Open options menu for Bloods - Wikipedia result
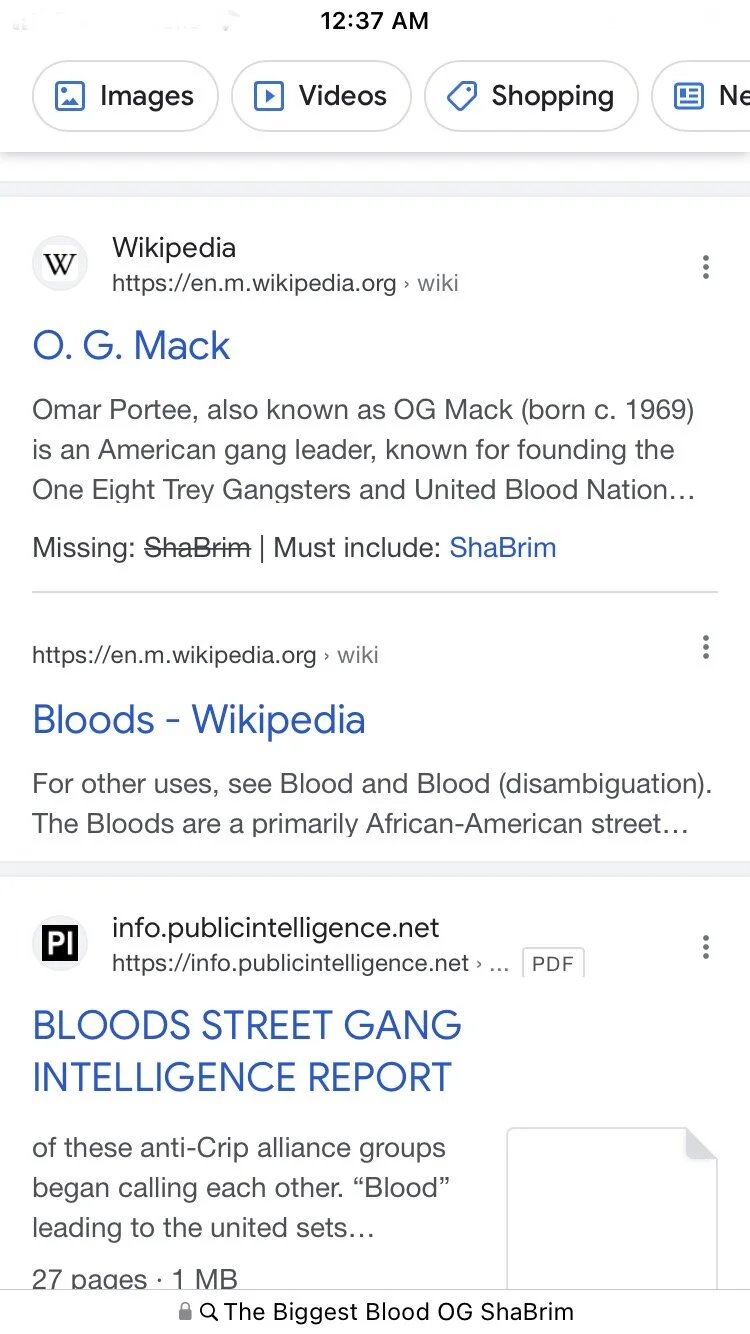This screenshot has width=750, height=1334. tap(706, 647)
